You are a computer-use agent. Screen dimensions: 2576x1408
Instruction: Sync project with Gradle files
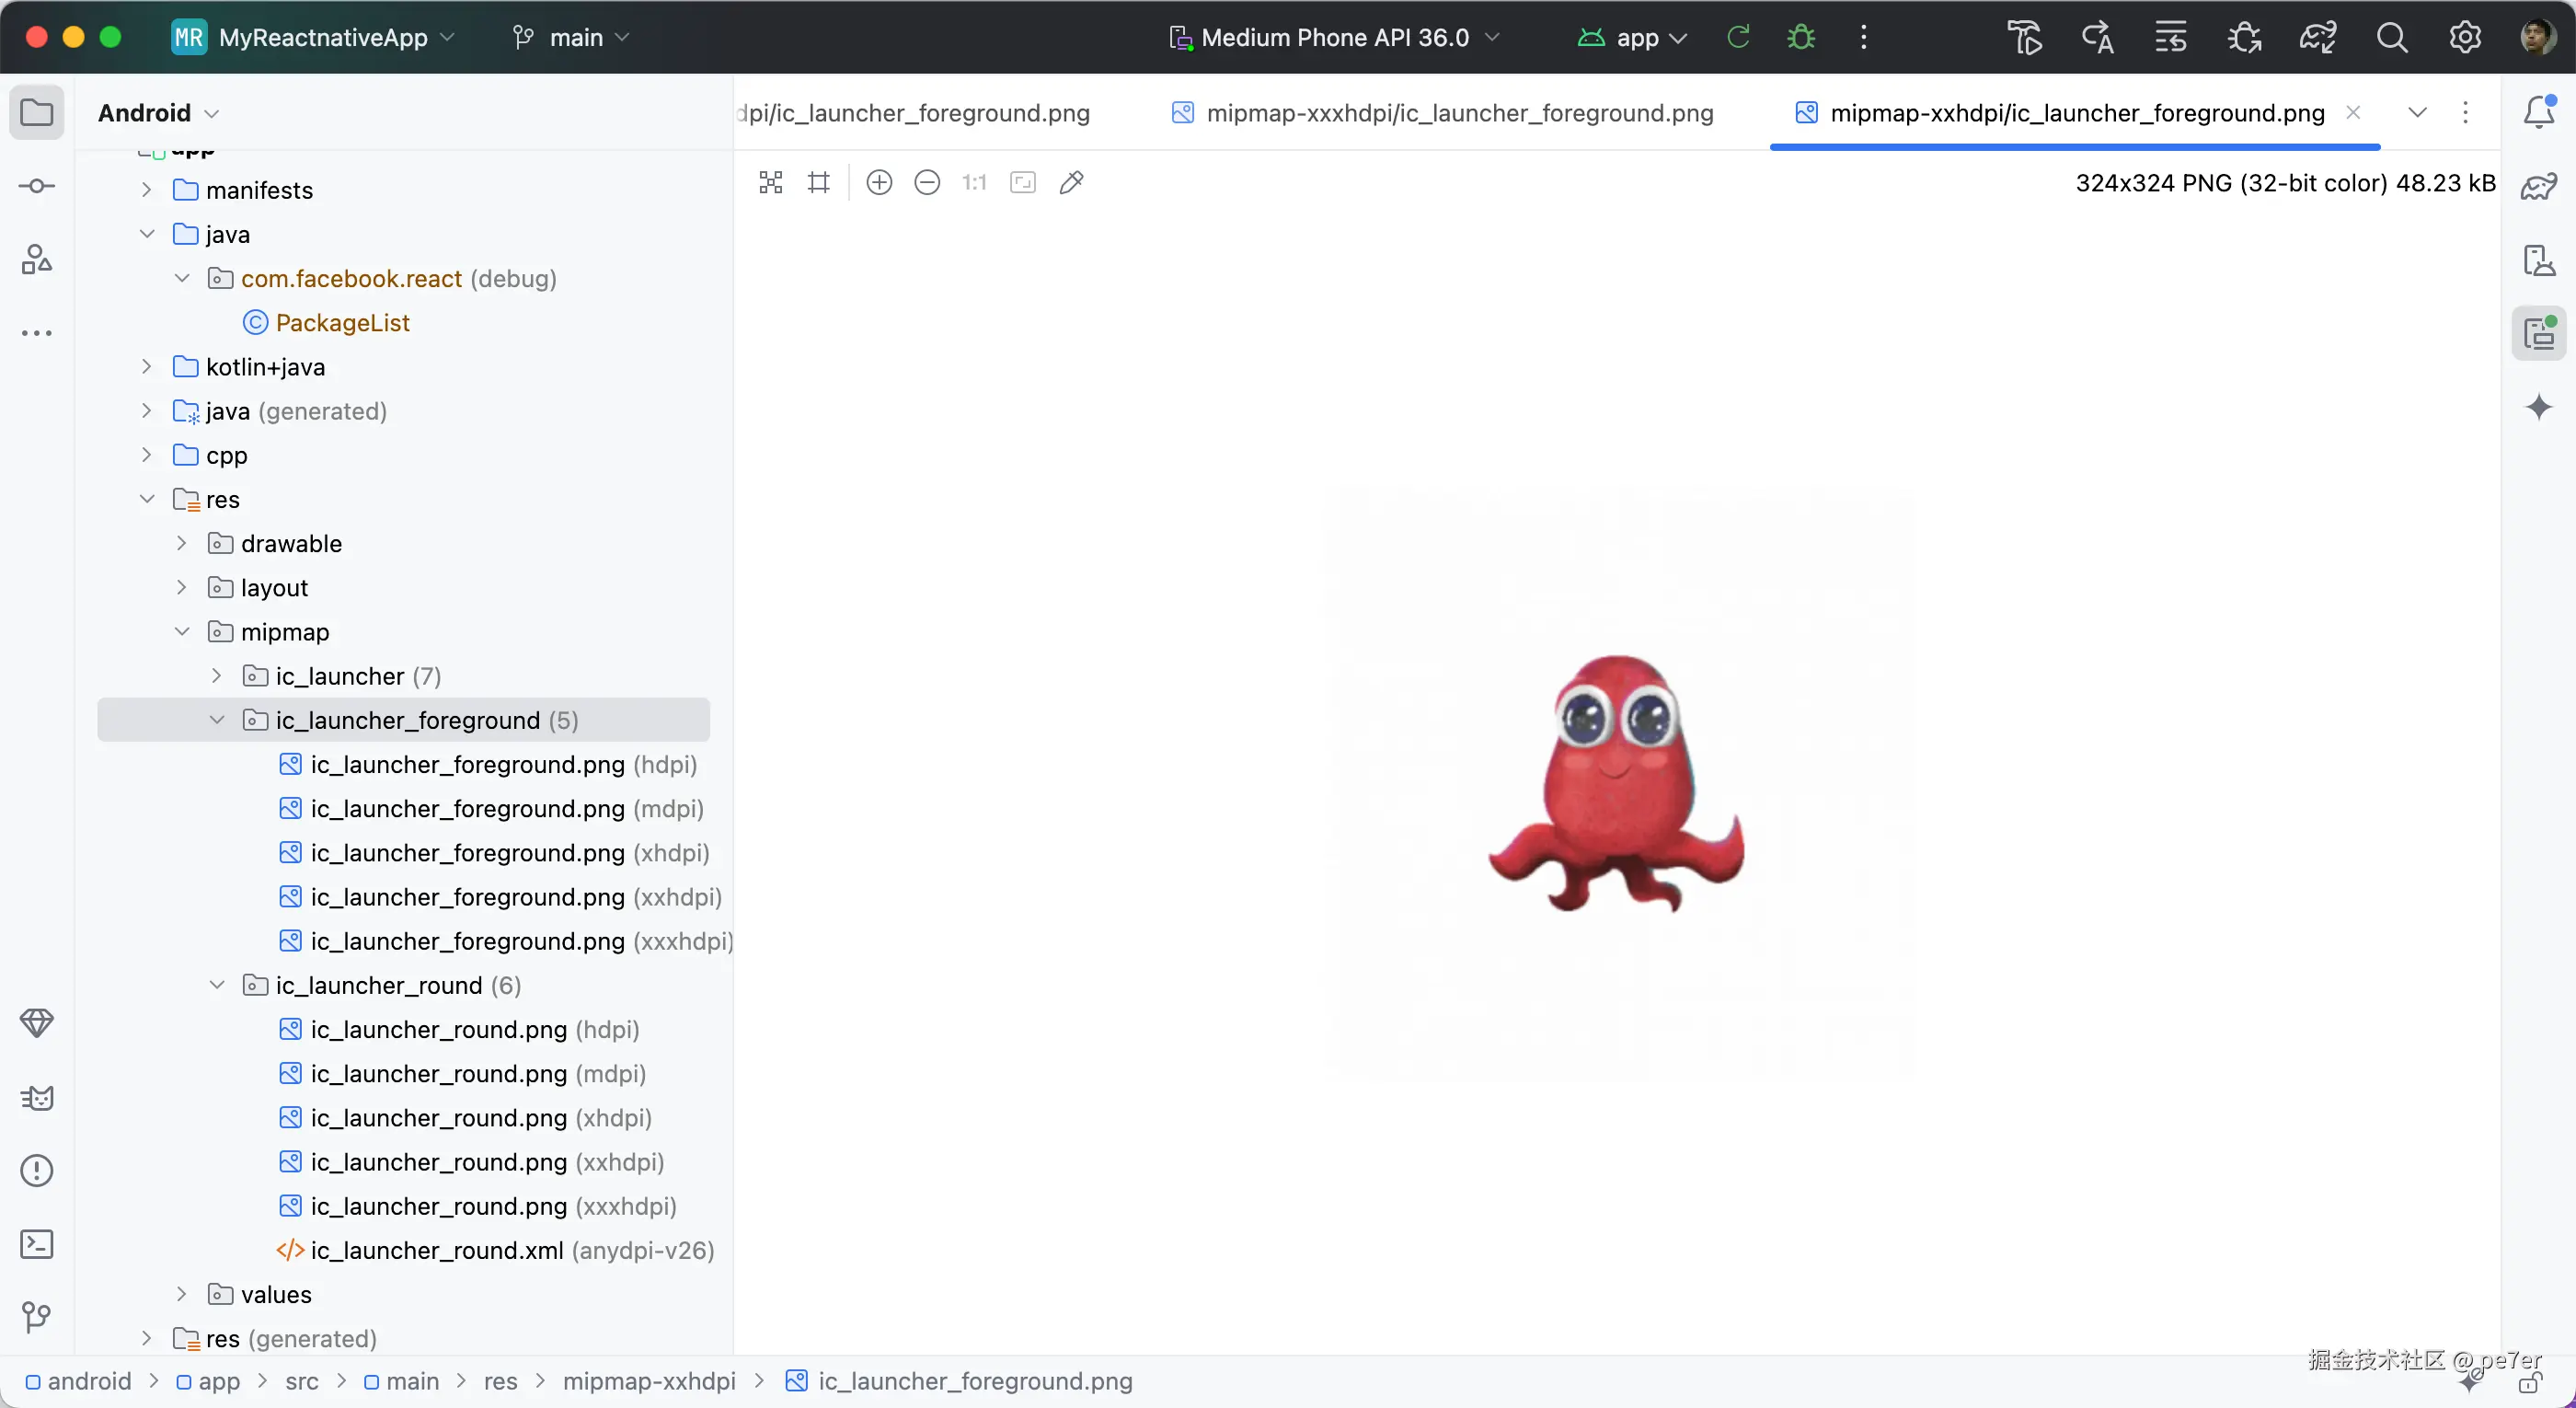tap(2317, 37)
